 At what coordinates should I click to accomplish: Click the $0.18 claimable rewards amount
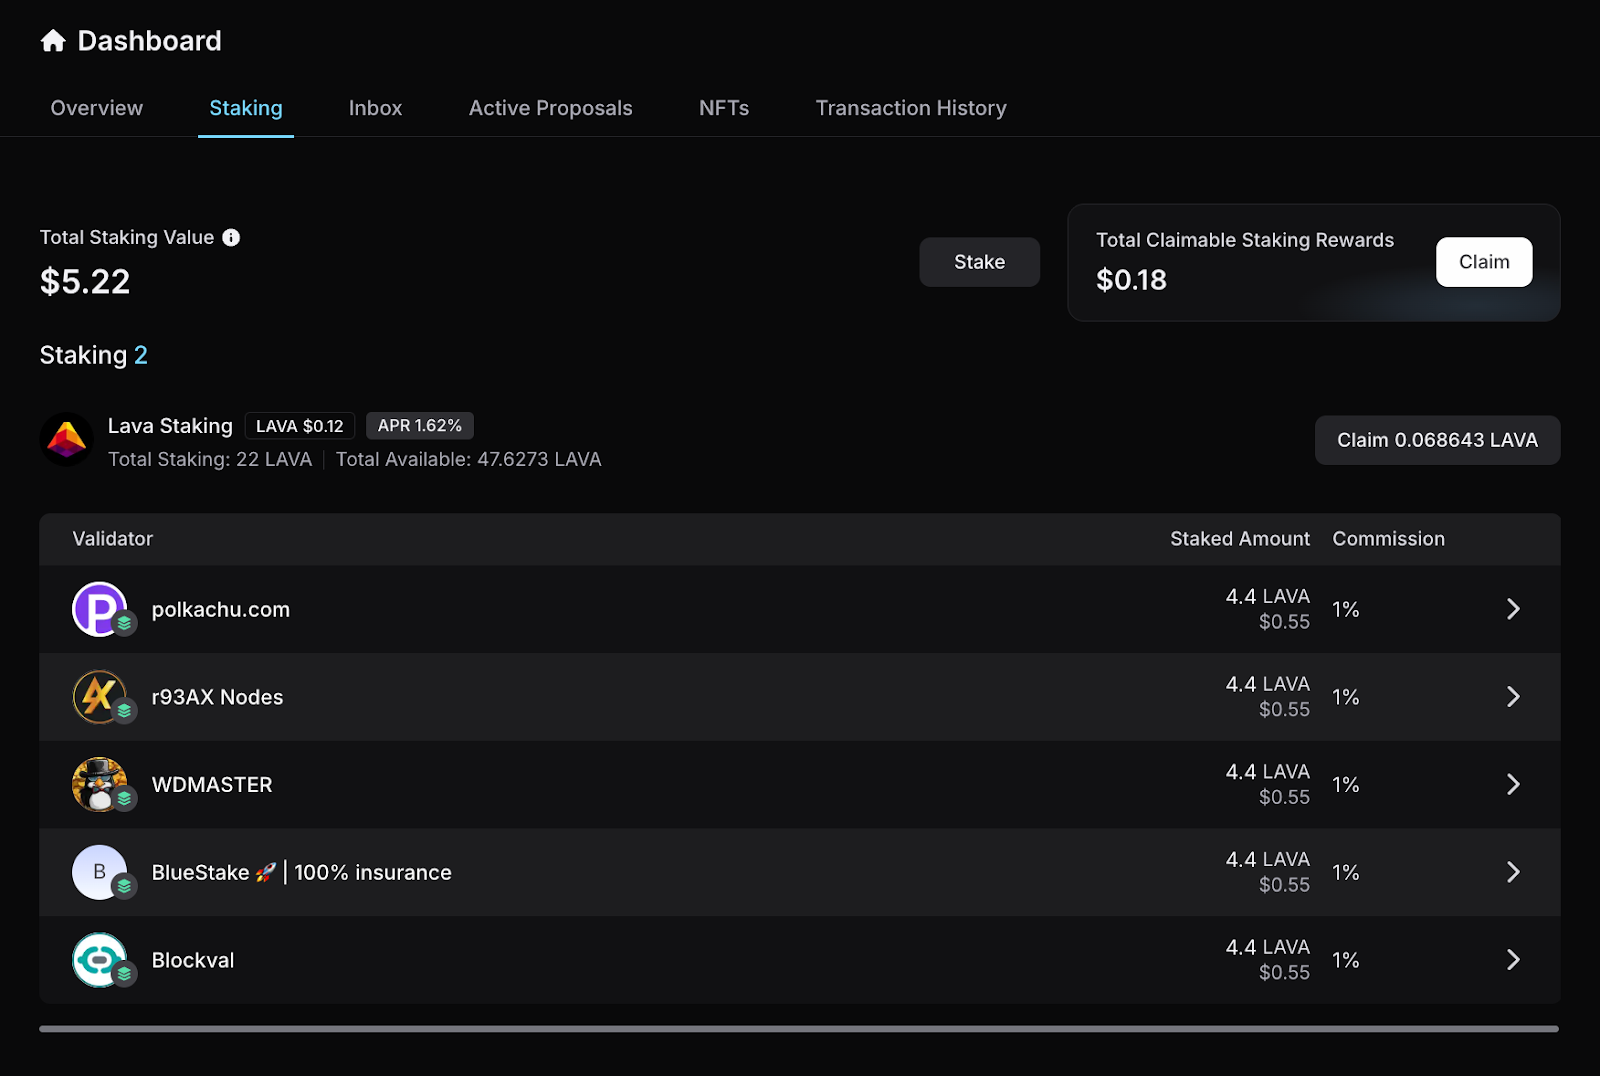pyautogui.click(x=1131, y=280)
